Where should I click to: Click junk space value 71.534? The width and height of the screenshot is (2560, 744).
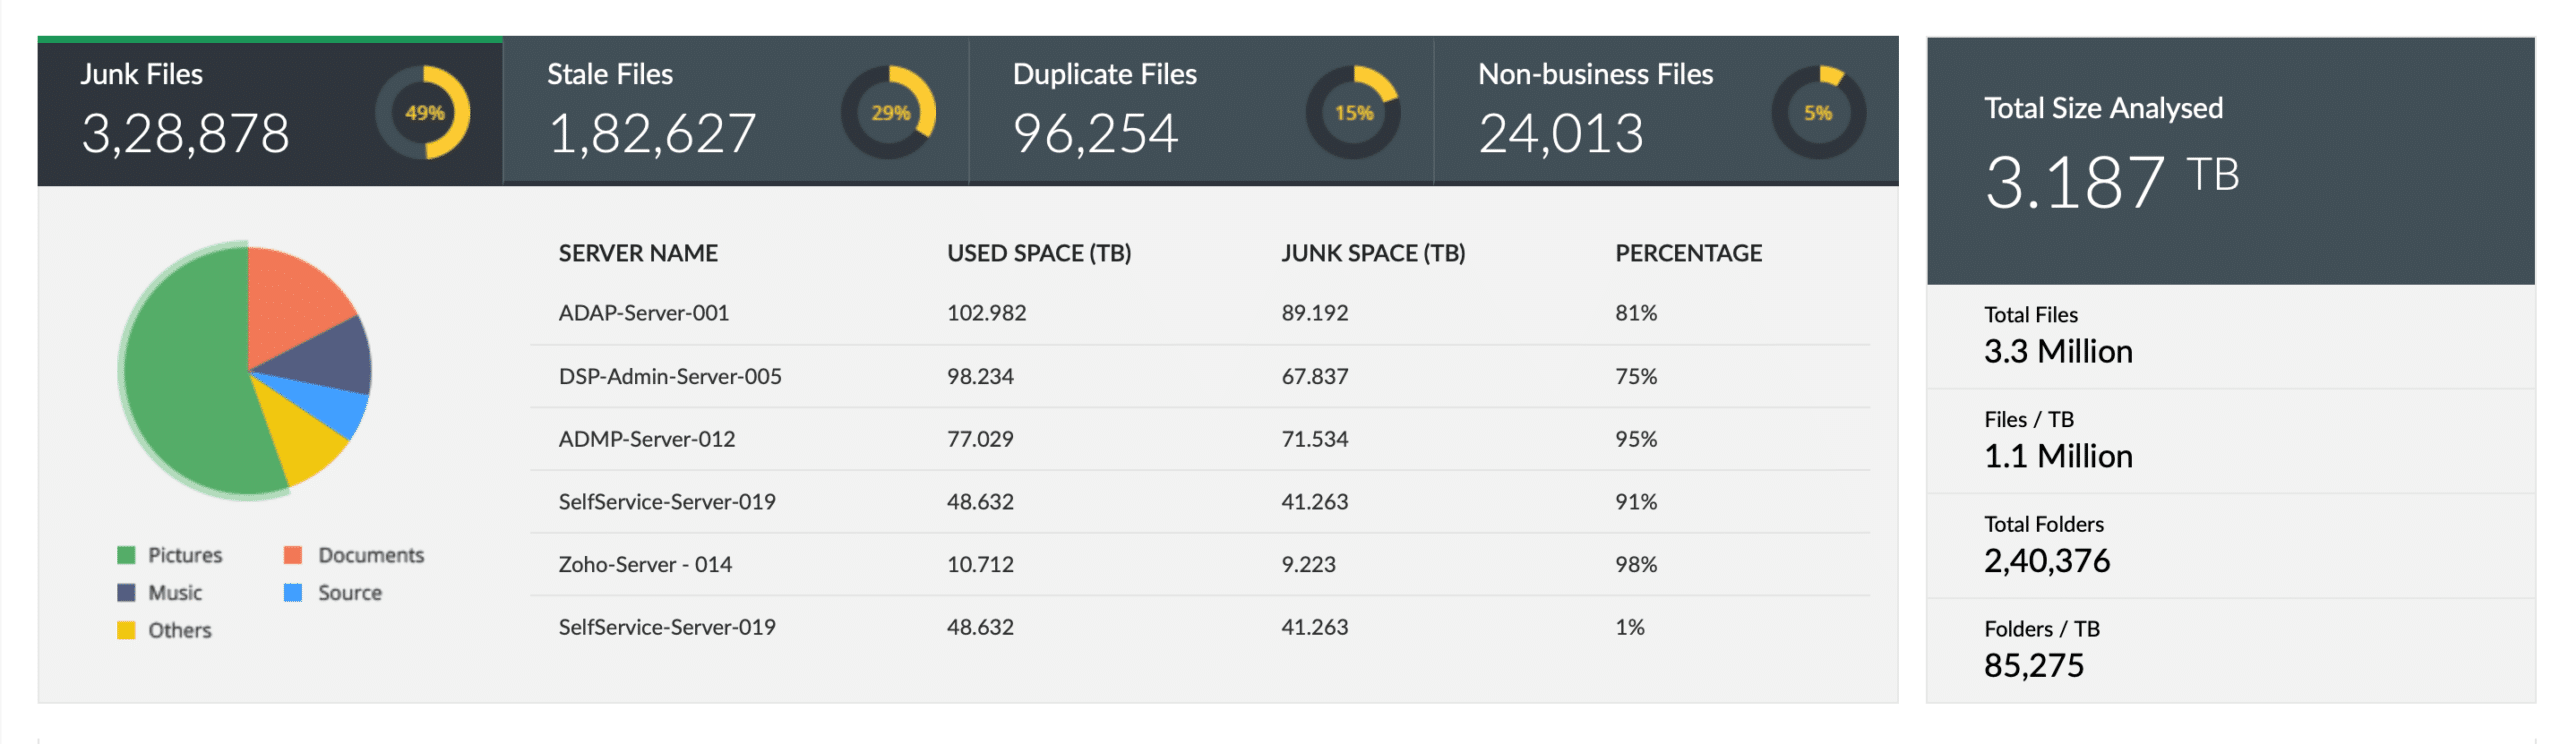[x=1314, y=439]
